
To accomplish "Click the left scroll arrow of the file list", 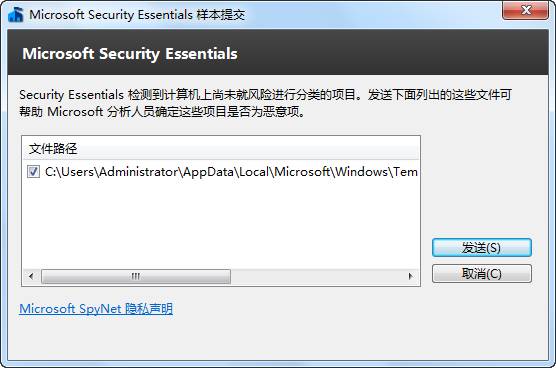I will point(31,276).
